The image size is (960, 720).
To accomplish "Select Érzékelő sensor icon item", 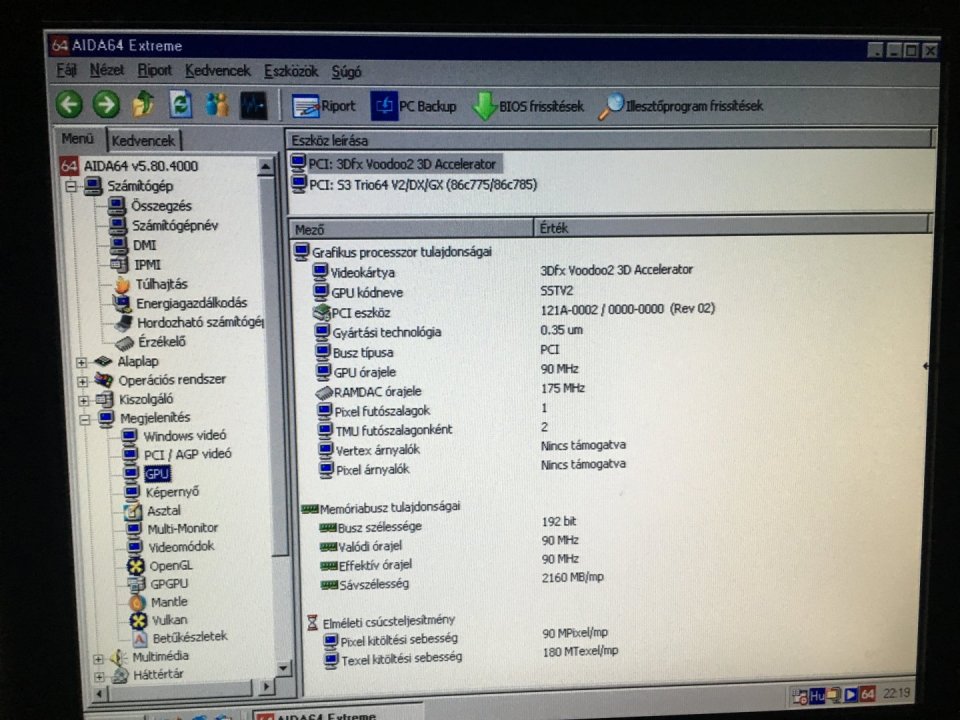I will (x=151, y=342).
